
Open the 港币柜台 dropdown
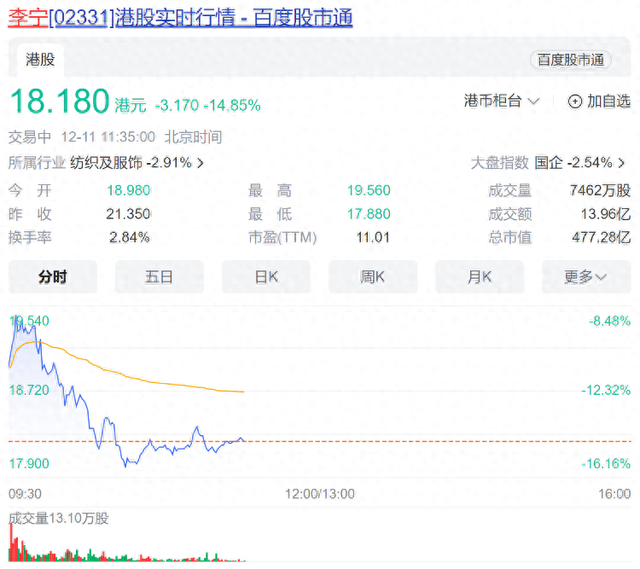502,101
